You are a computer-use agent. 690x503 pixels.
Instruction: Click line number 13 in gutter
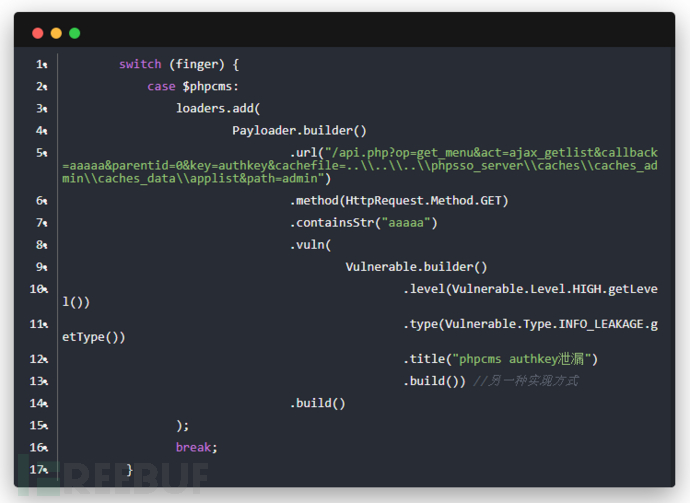click(x=39, y=381)
